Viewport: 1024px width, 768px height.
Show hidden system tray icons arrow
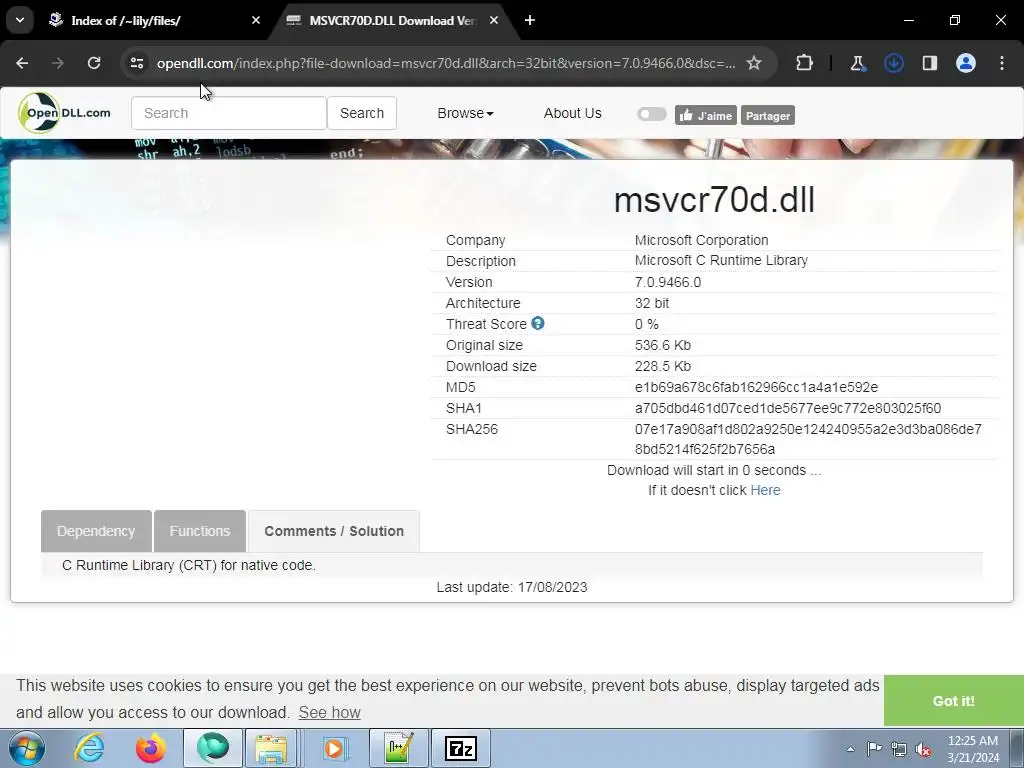[x=850, y=749]
